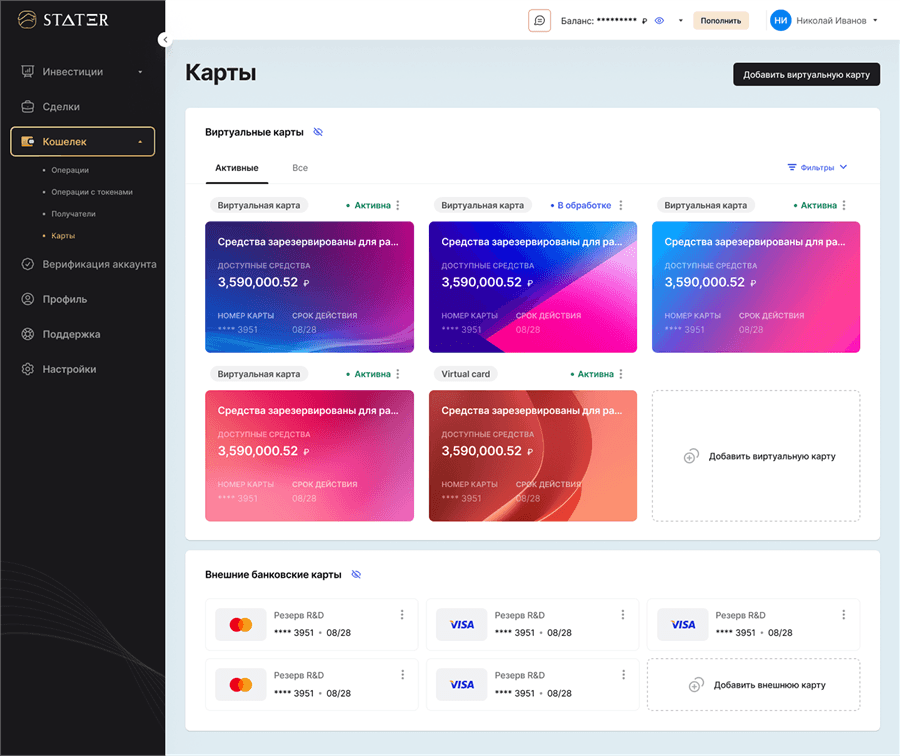The width and height of the screenshot is (900, 756).
Task: Click Добавить внешнюю карту tile
Action: point(754,685)
